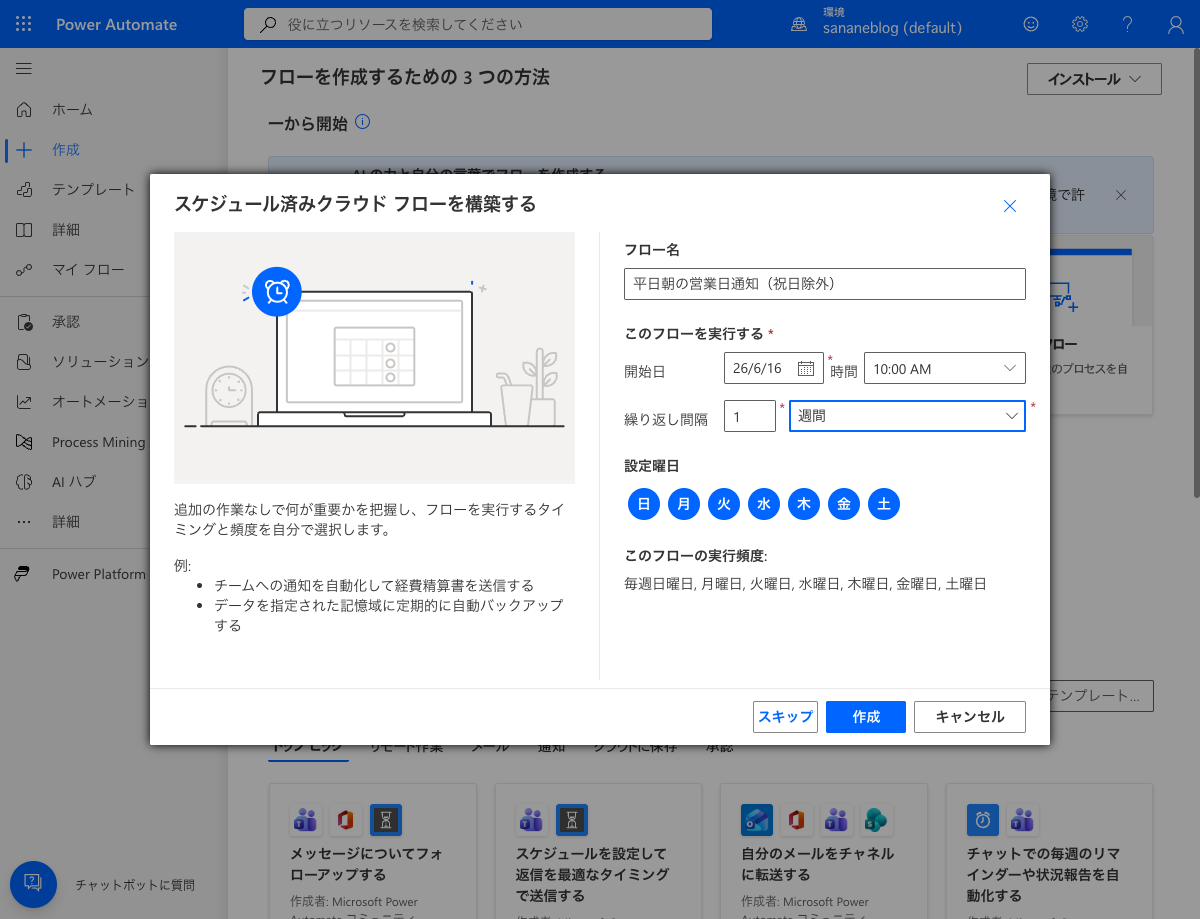The image size is (1200, 919).
Task: Open ホーム in the sidebar
Action: point(72,109)
